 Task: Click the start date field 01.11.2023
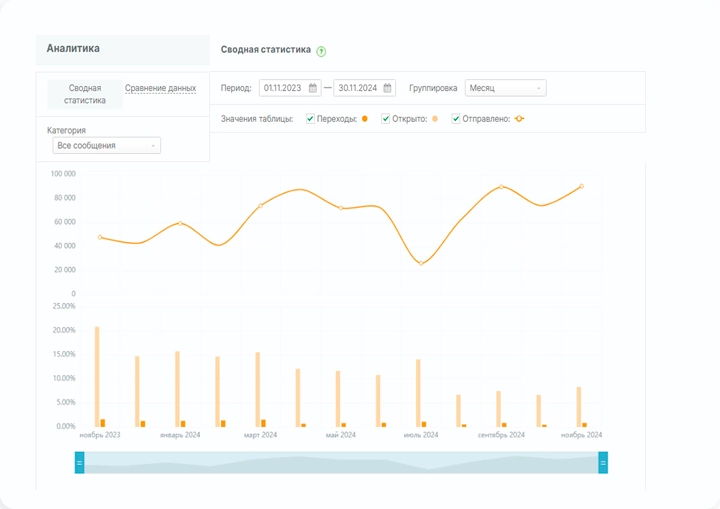click(283, 88)
